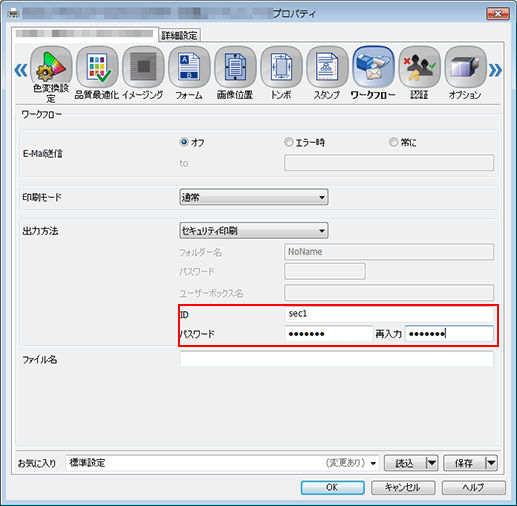The image size is (517, 506).
Task: Click the キャンセル button
Action: point(403,487)
